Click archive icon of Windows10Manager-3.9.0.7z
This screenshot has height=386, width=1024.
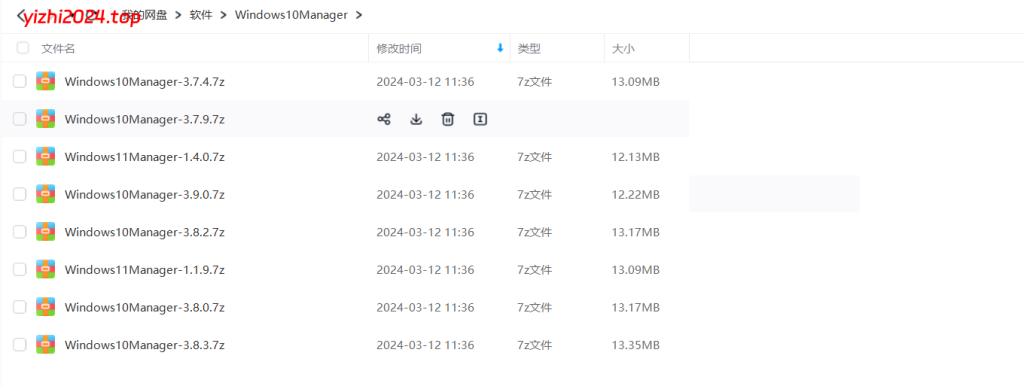pos(46,194)
